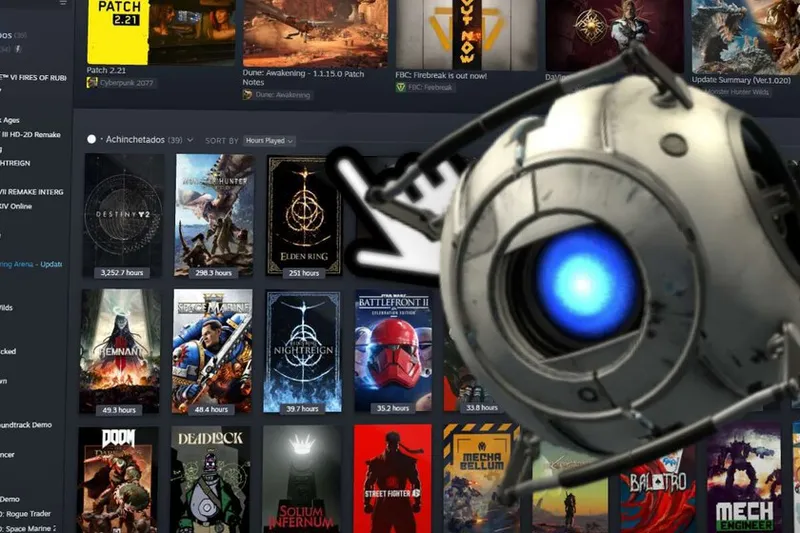This screenshot has width=800, height=533.
Task: Click the SORT BY label
Action: click(222, 141)
